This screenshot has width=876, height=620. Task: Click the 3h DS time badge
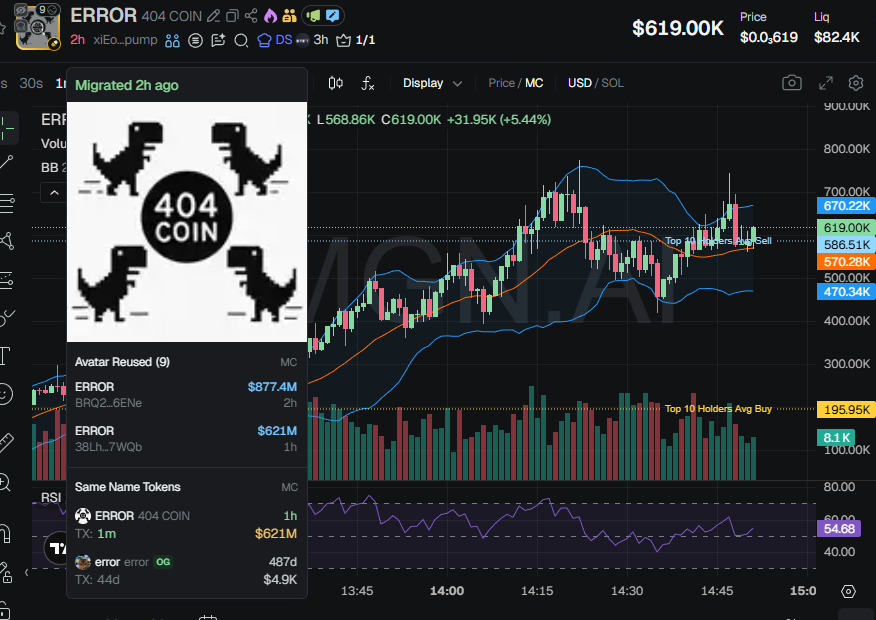point(321,40)
